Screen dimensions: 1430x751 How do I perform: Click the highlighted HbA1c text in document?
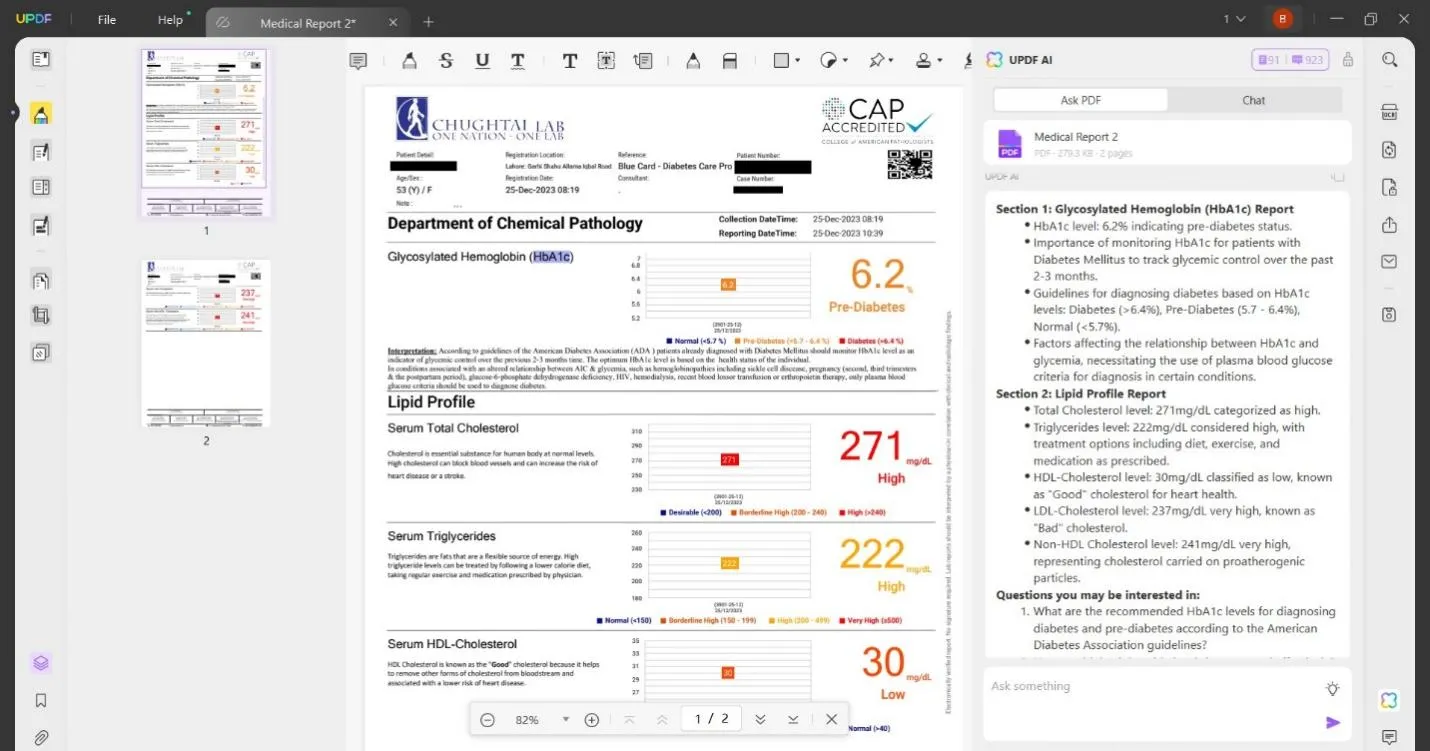click(551, 257)
